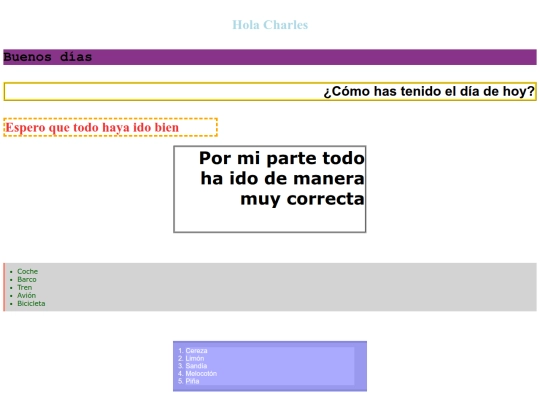
Task: Click the 'Barco' list item
Action: pos(27,279)
